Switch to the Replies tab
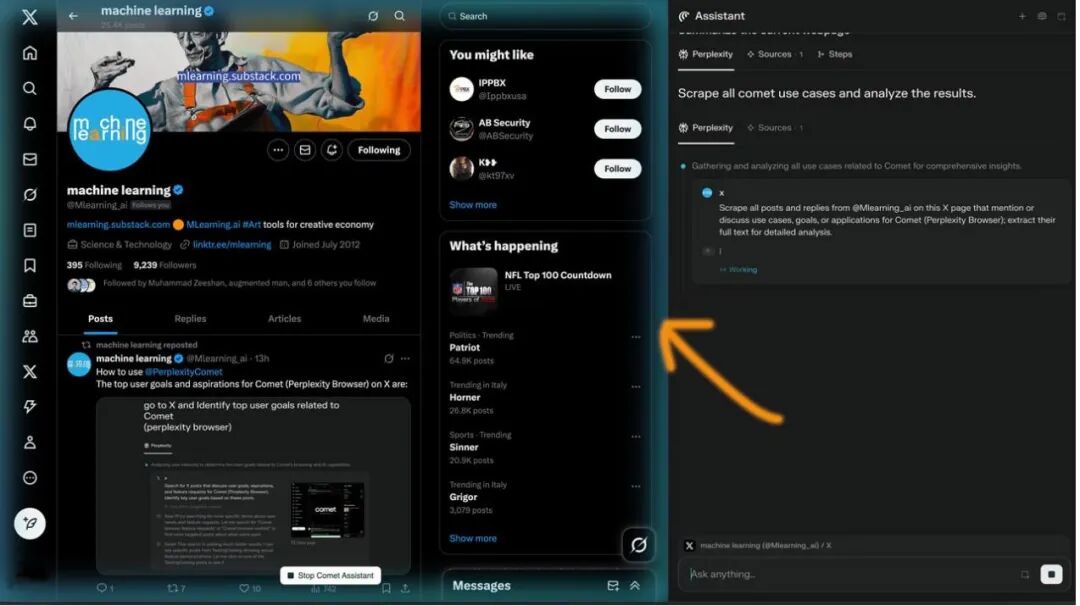Image resolution: width=1080 pixels, height=606 pixels. pyautogui.click(x=190, y=319)
